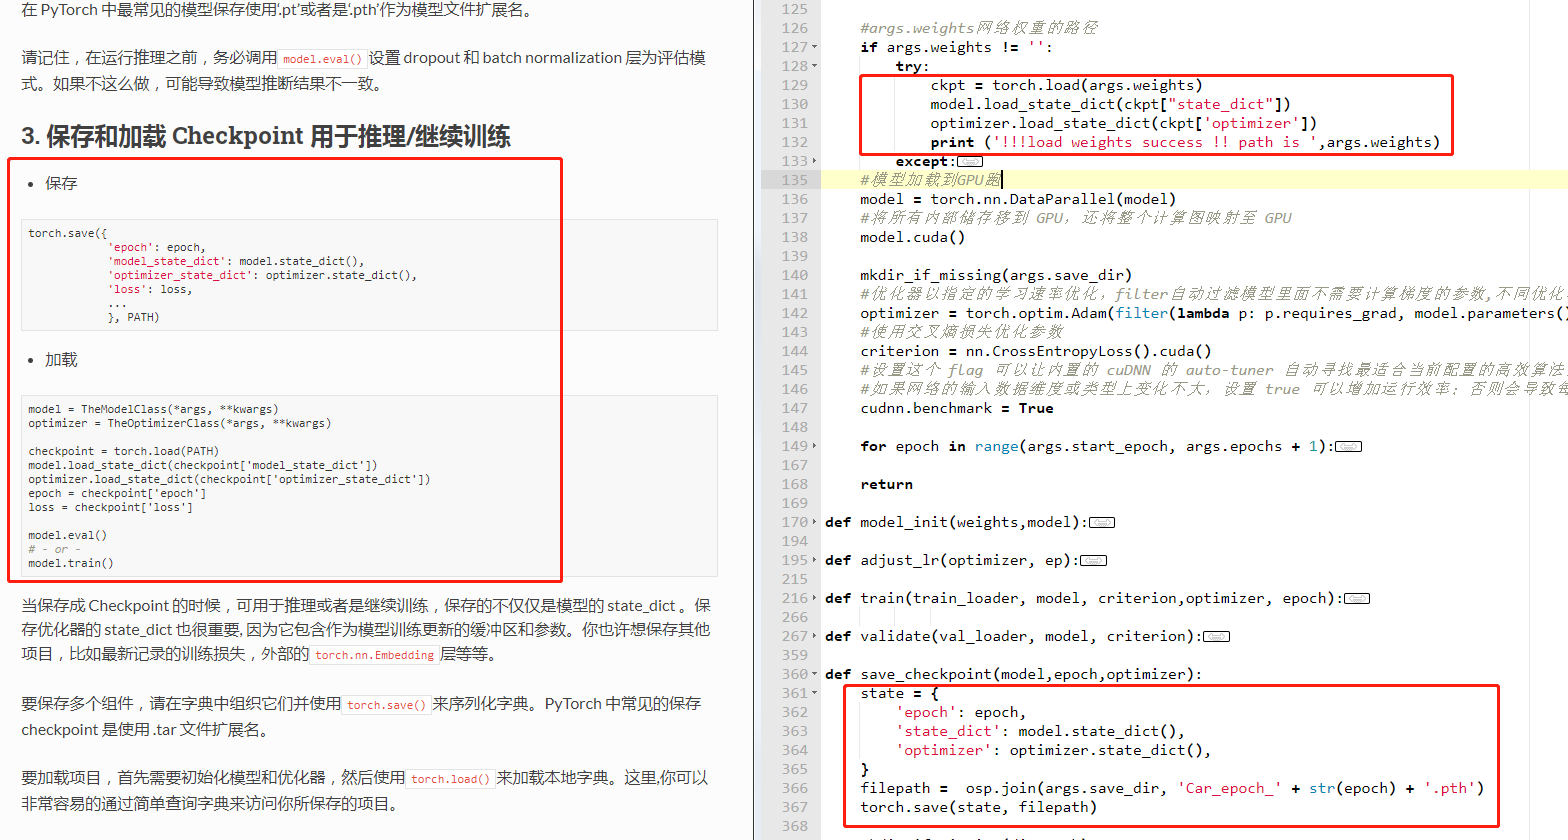Click 'mkdir_if_missing(args.save_dir)' line in editor
Image resolution: width=1568 pixels, height=840 pixels.
tap(996, 275)
